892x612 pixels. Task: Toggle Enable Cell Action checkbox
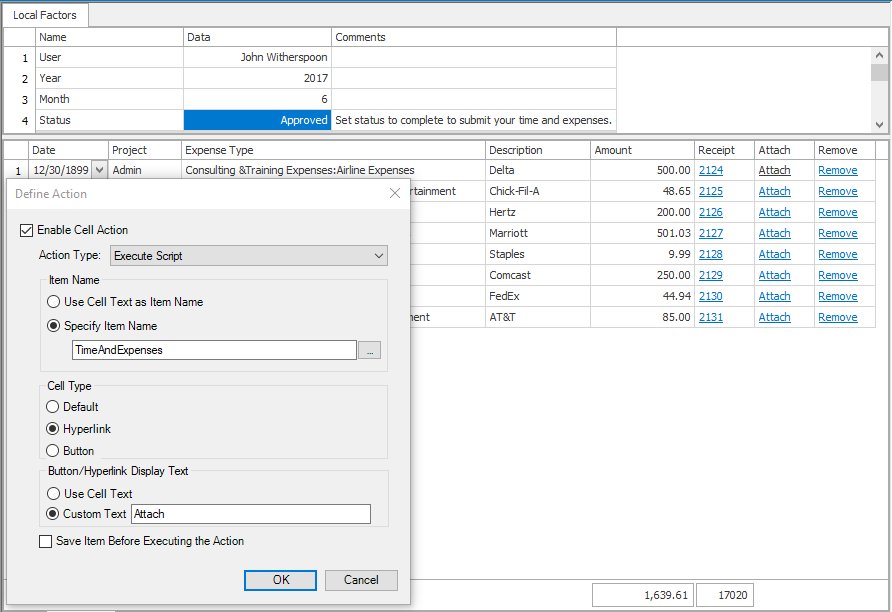[26, 230]
